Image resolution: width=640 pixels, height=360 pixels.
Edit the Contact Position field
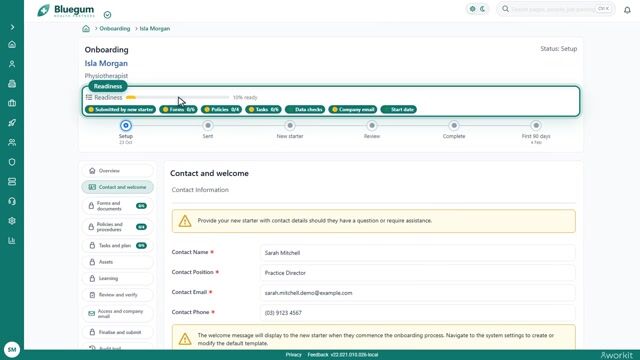418,273
